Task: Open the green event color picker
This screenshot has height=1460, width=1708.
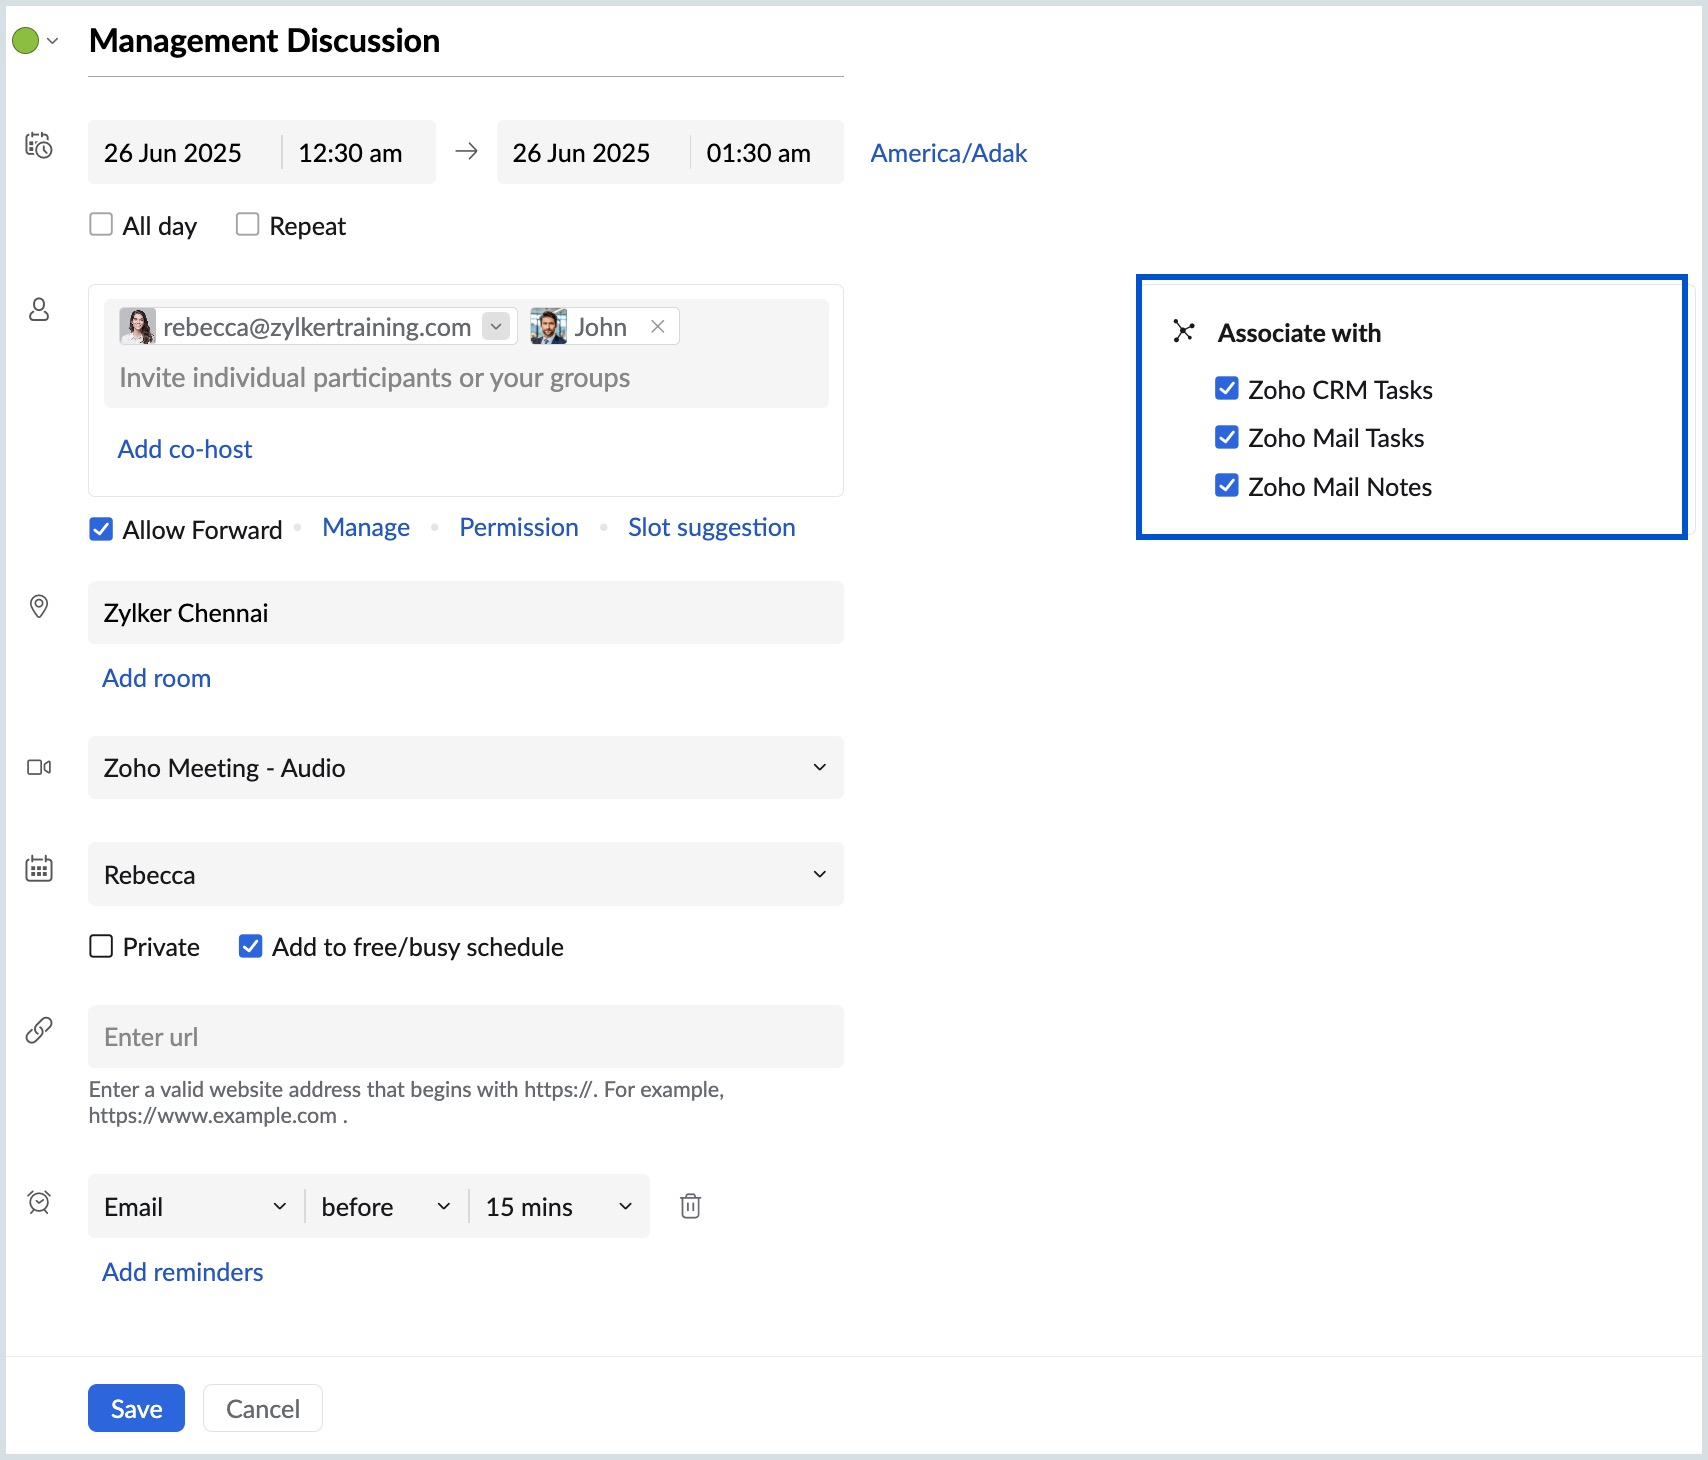Action: tap(35, 41)
